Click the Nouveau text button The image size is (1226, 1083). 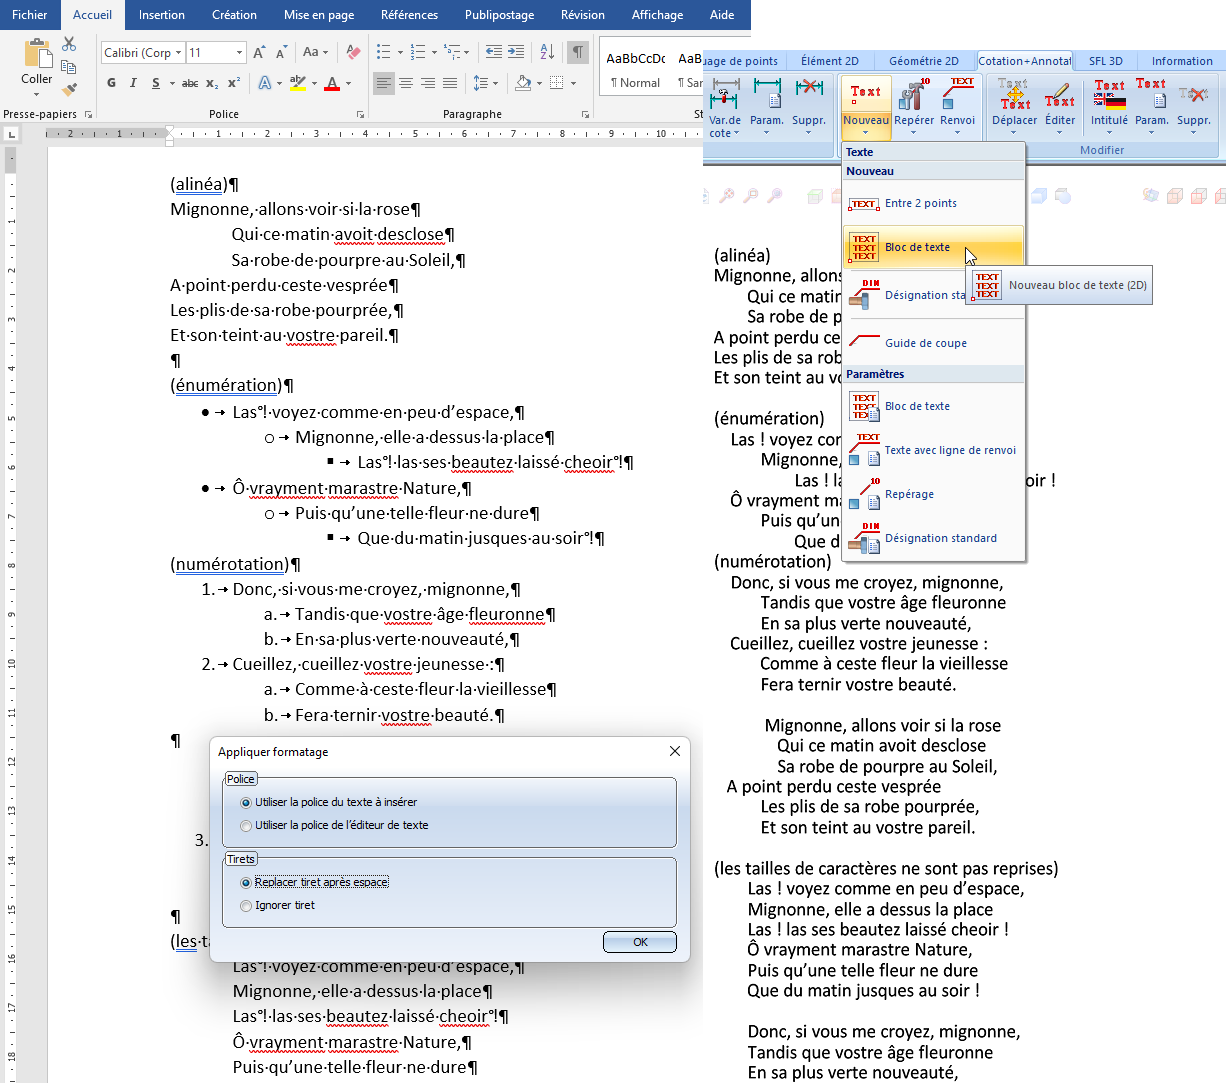pos(866,108)
